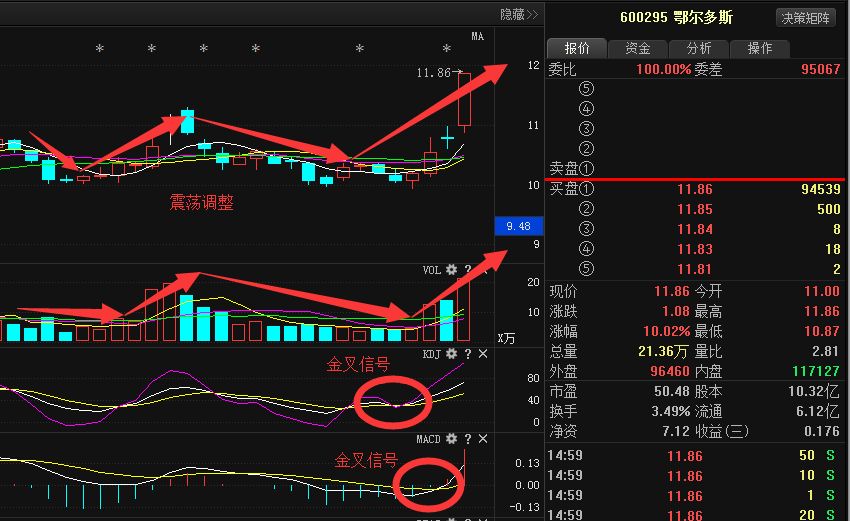Open the 决策矩阵 button
Image resolution: width=850 pixels, height=521 pixels.
coord(806,18)
